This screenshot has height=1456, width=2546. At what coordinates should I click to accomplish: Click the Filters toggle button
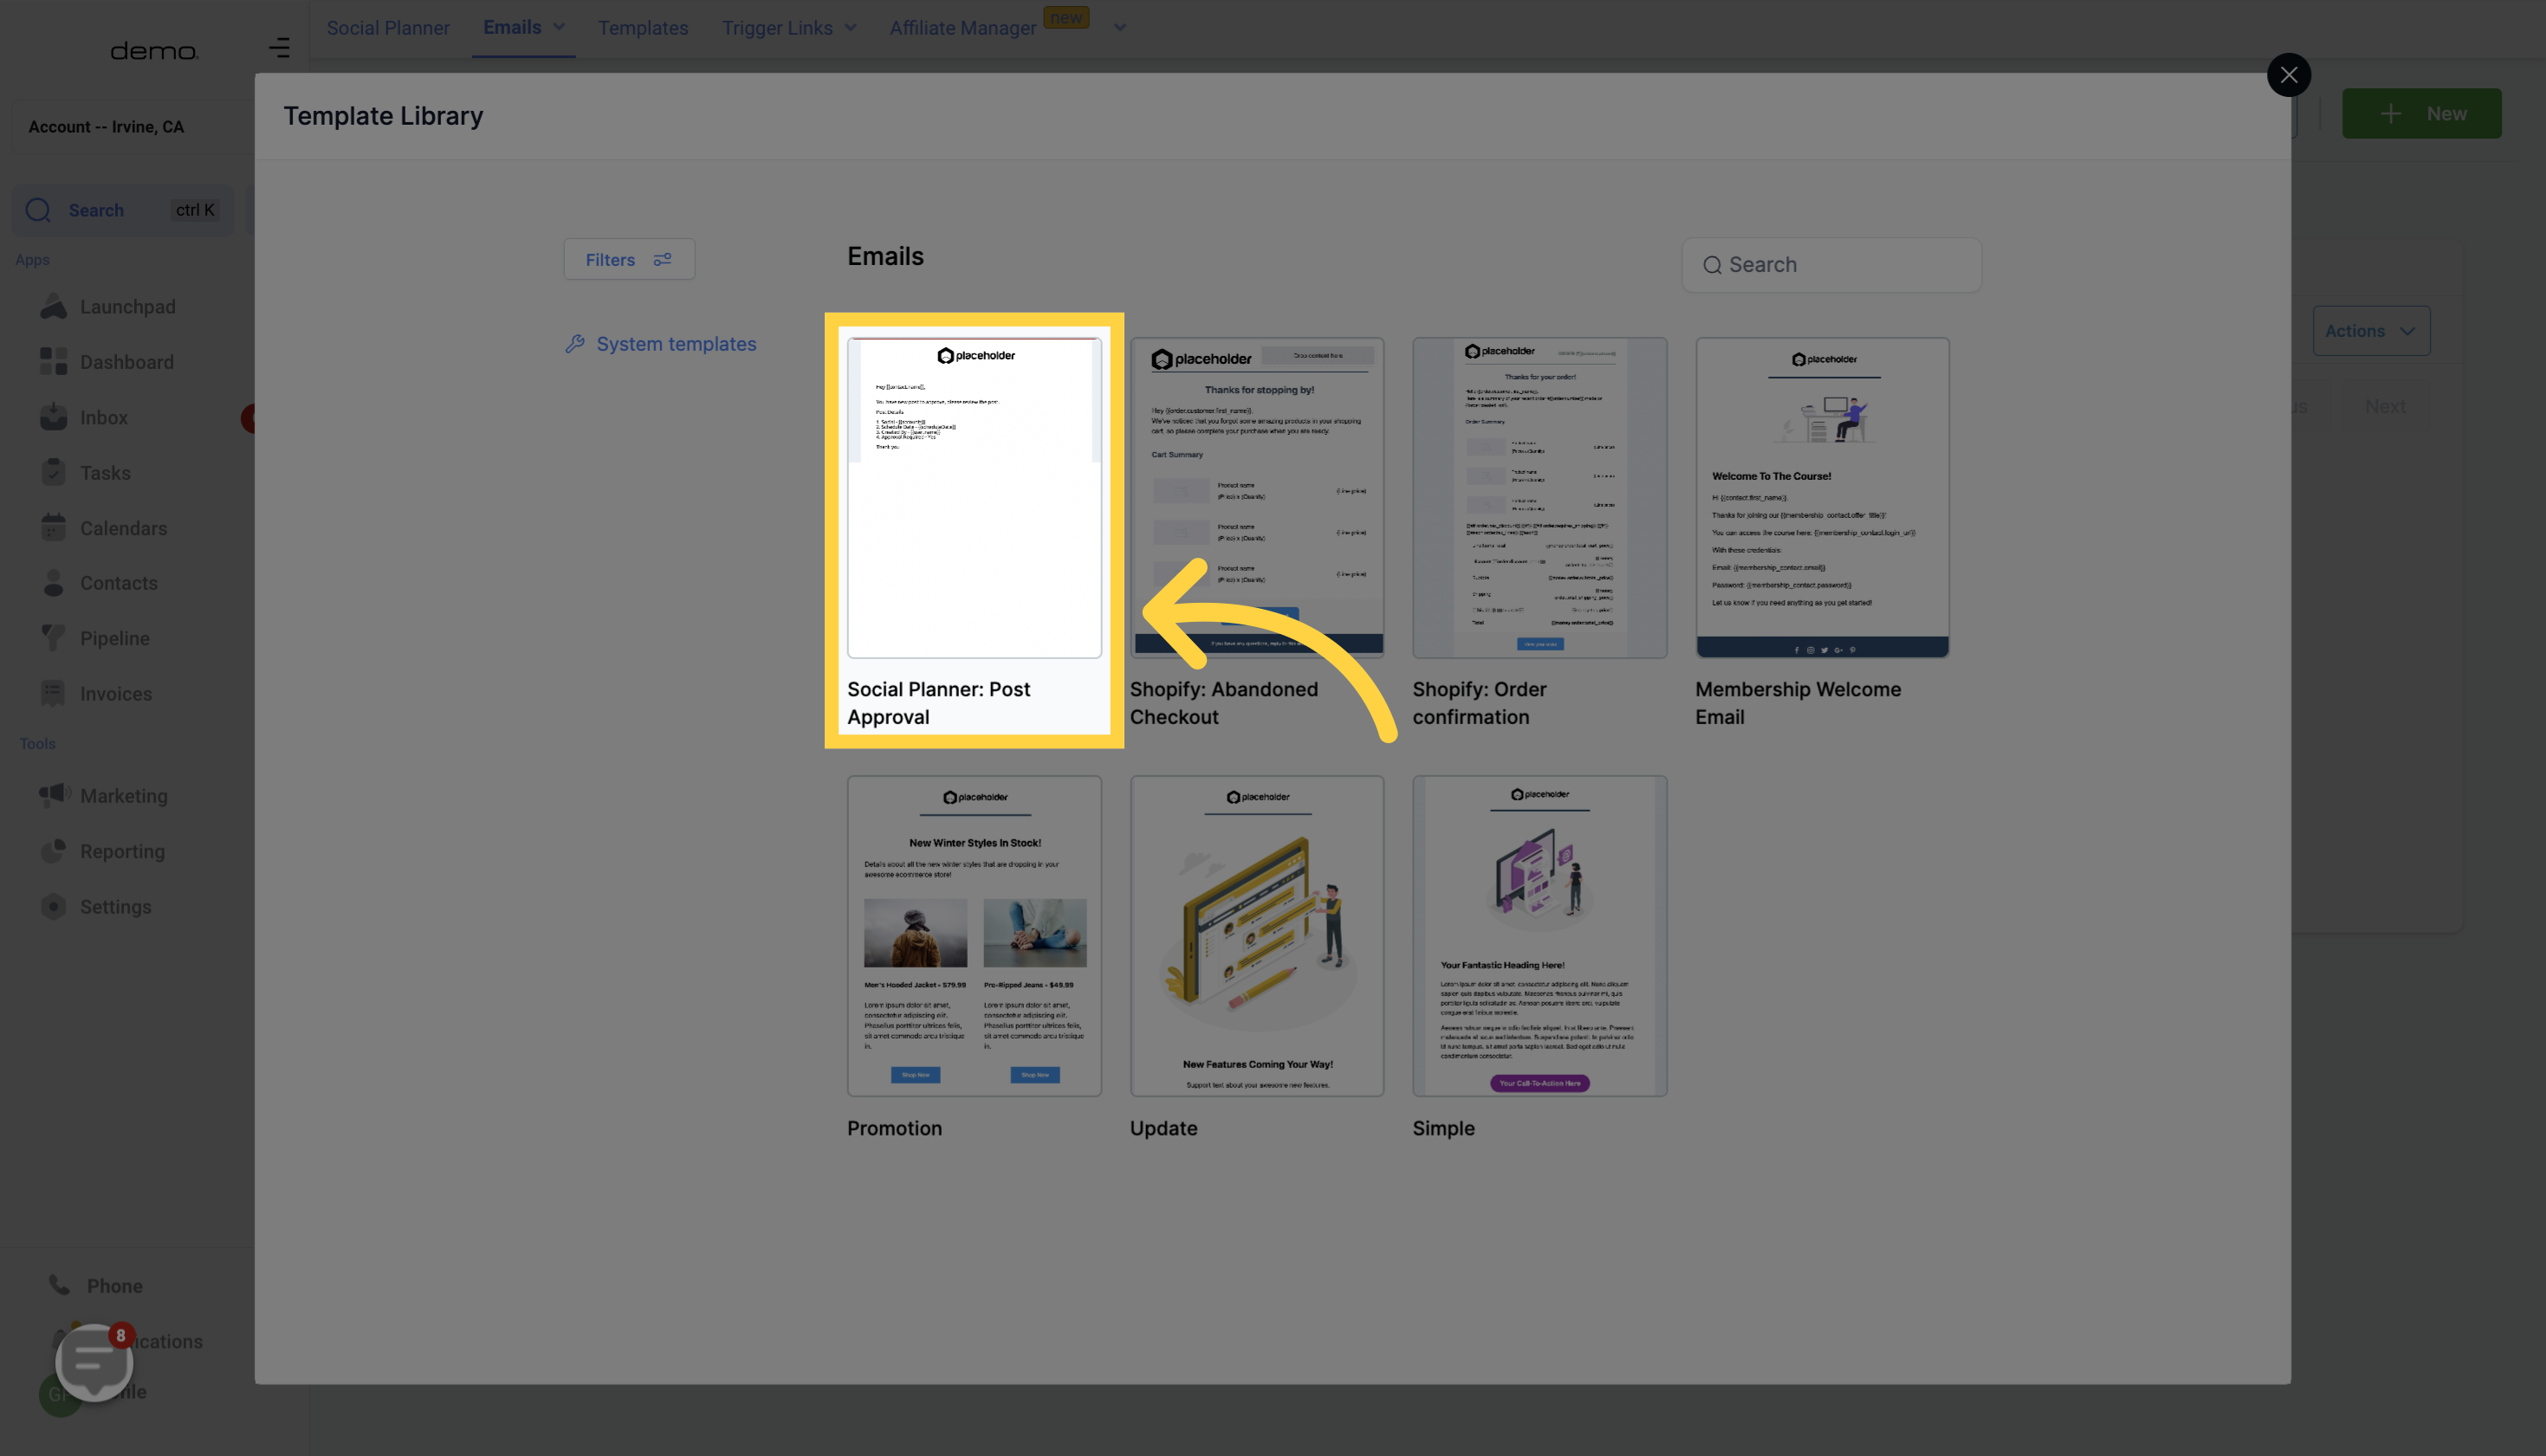click(630, 259)
